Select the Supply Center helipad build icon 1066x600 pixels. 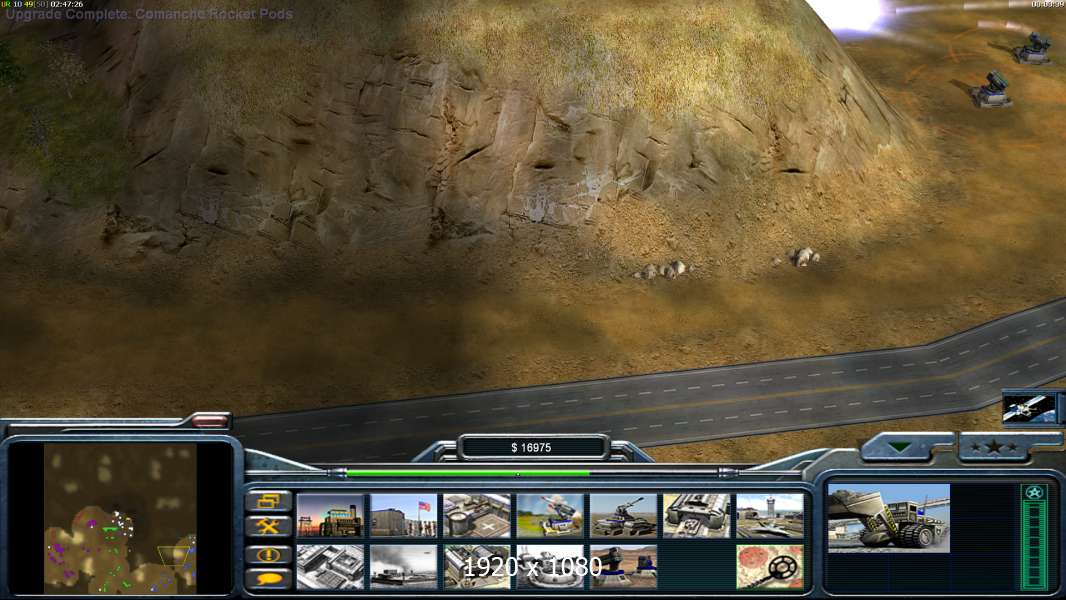(477, 516)
